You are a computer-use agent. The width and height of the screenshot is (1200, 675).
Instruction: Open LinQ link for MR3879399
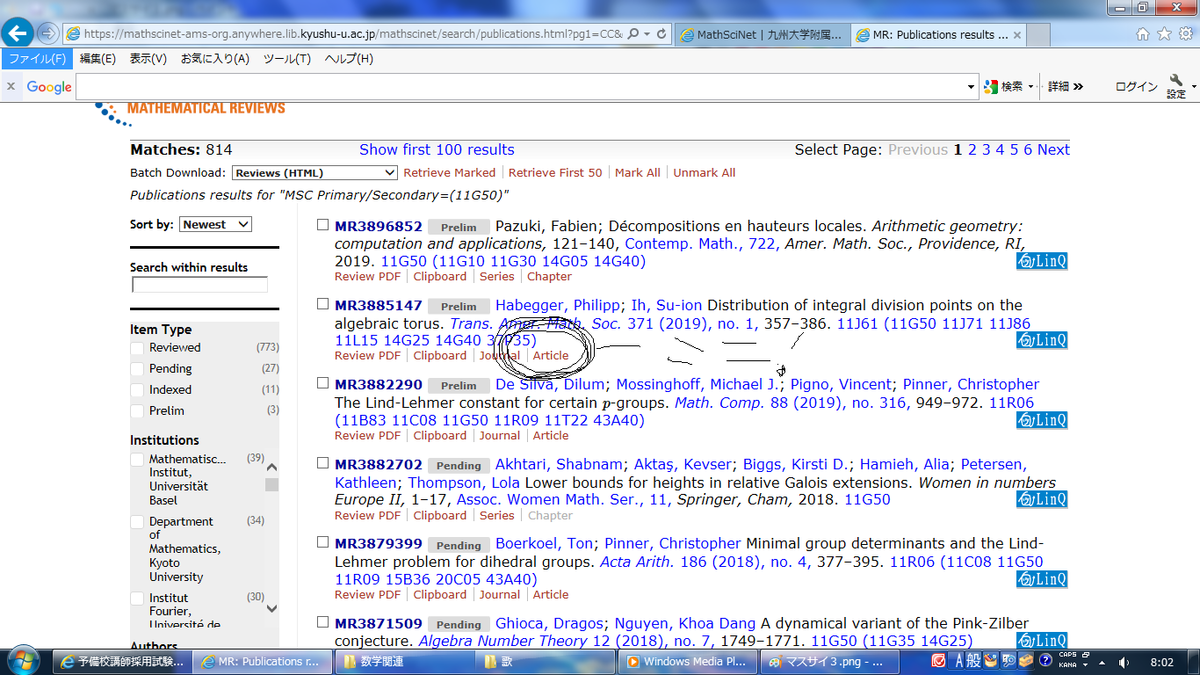(x=1041, y=579)
